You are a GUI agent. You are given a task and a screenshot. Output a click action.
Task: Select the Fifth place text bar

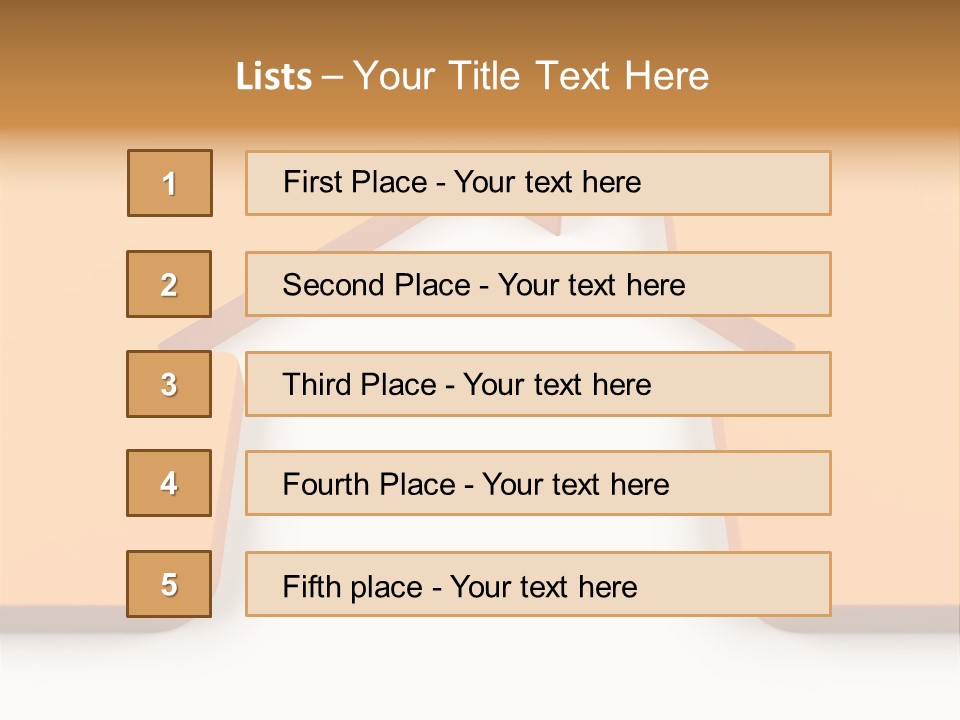(538, 584)
